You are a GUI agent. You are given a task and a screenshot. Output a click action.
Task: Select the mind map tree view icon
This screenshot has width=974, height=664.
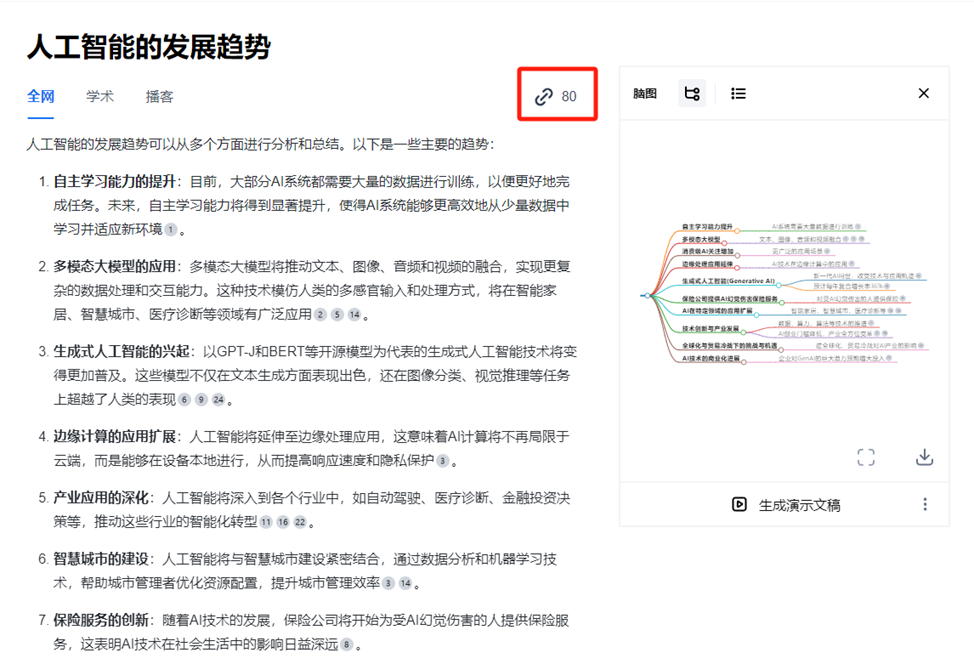692,93
